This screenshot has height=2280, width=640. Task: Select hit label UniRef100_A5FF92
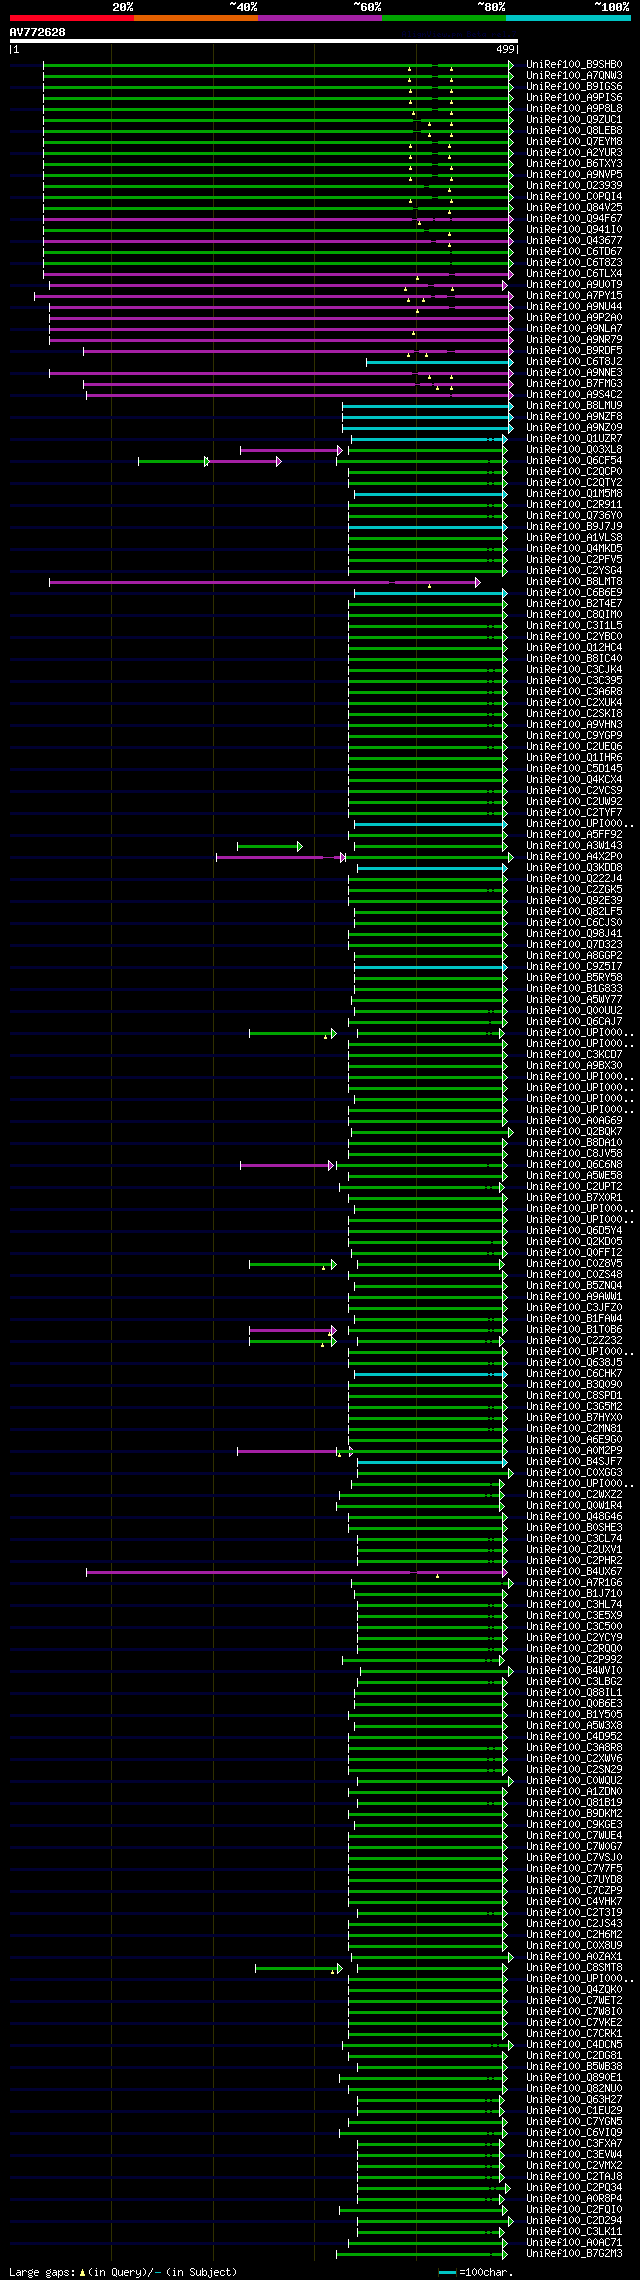pyautogui.click(x=574, y=835)
